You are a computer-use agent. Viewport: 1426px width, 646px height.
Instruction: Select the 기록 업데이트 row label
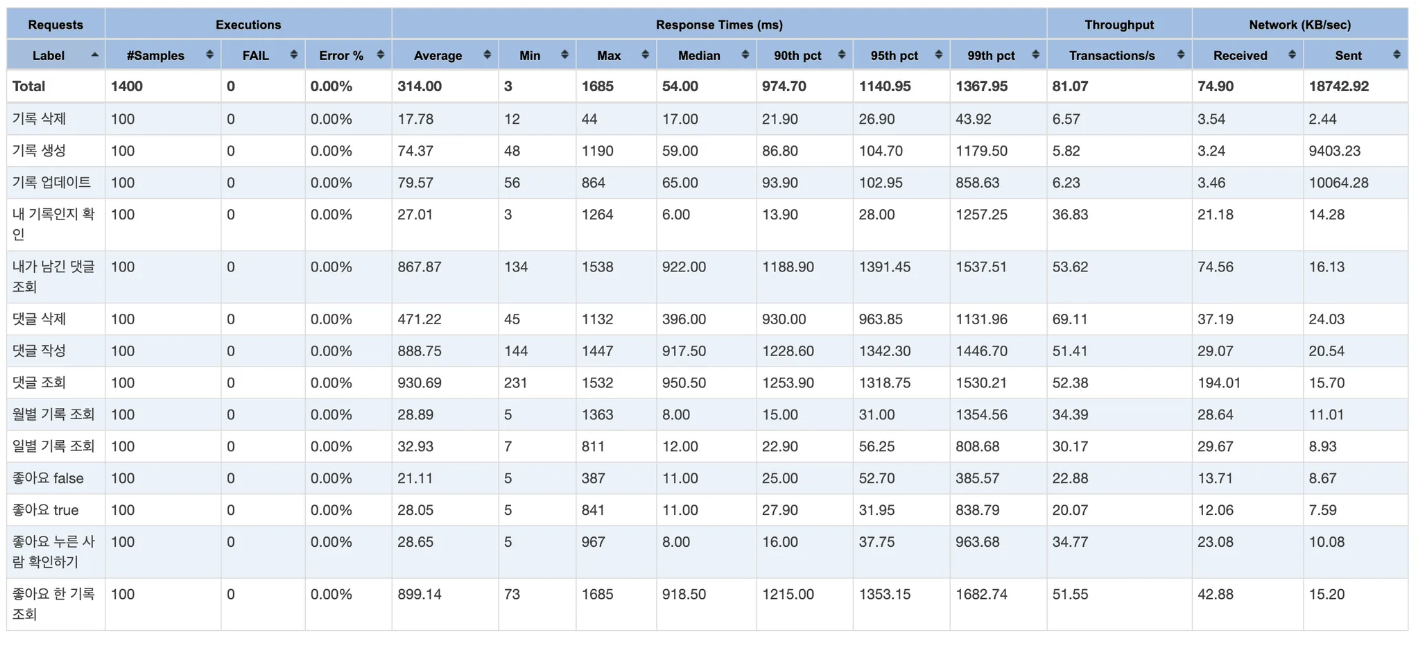coord(51,183)
